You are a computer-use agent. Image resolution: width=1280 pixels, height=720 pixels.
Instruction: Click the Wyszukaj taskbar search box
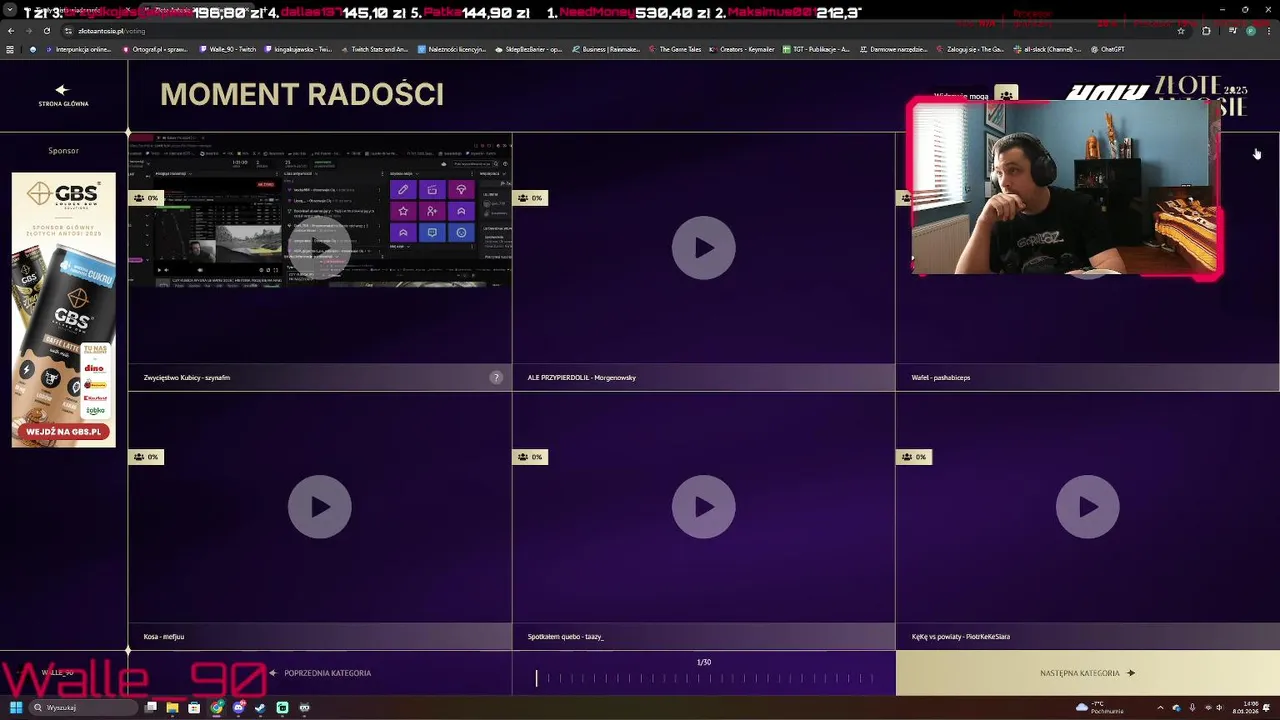(x=83, y=708)
